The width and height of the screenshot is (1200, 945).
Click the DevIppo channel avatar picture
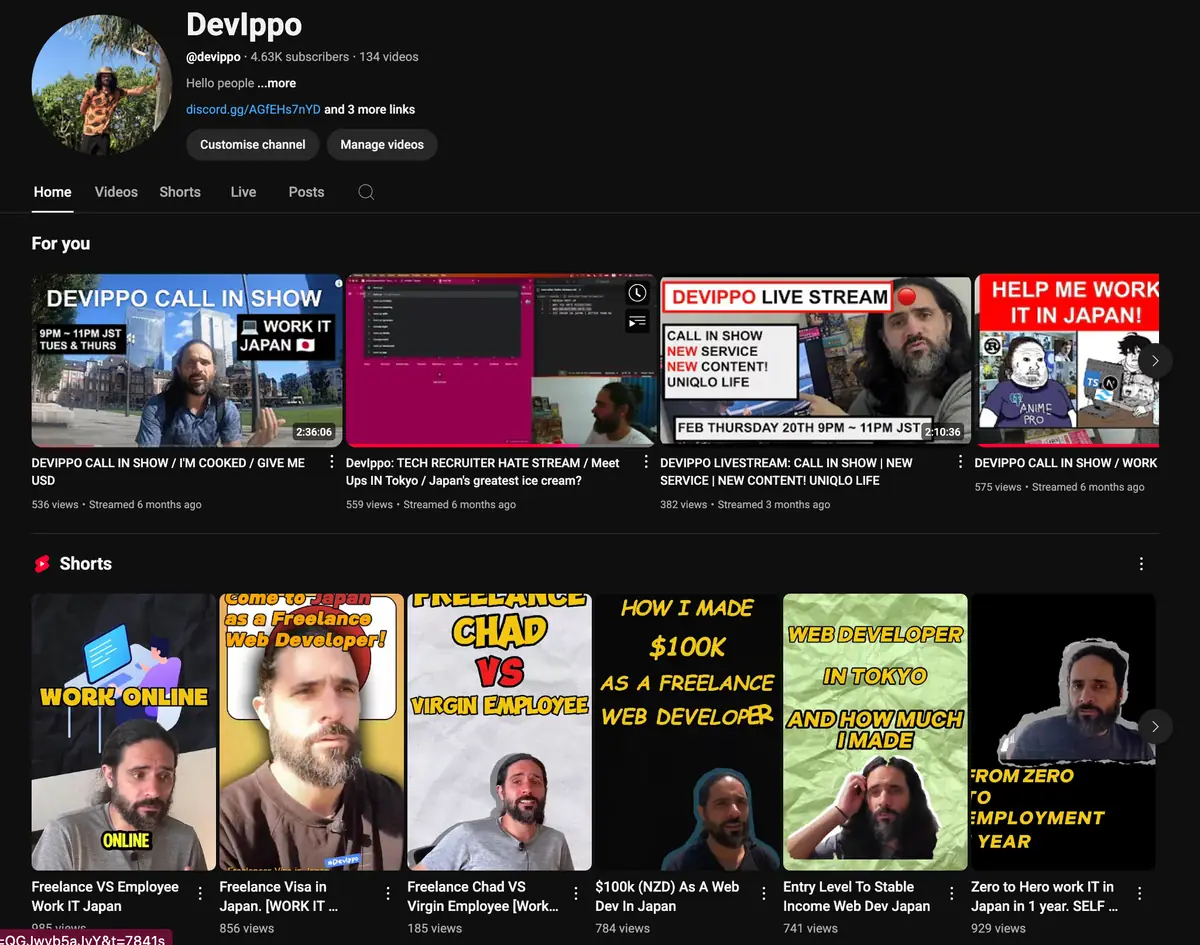coord(102,84)
